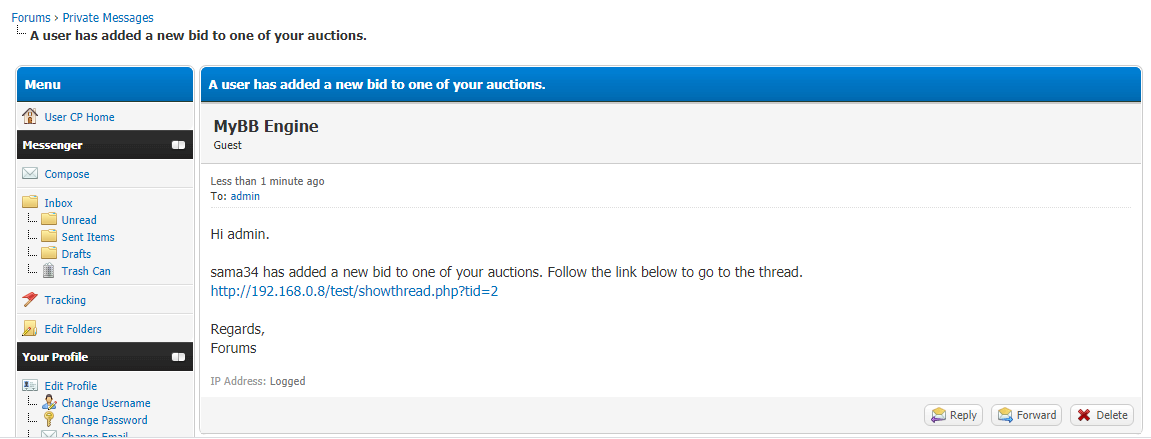The height and width of the screenshot is (439, 1151).
Task: Forward this private message
Action: [x=1026, y=415]
